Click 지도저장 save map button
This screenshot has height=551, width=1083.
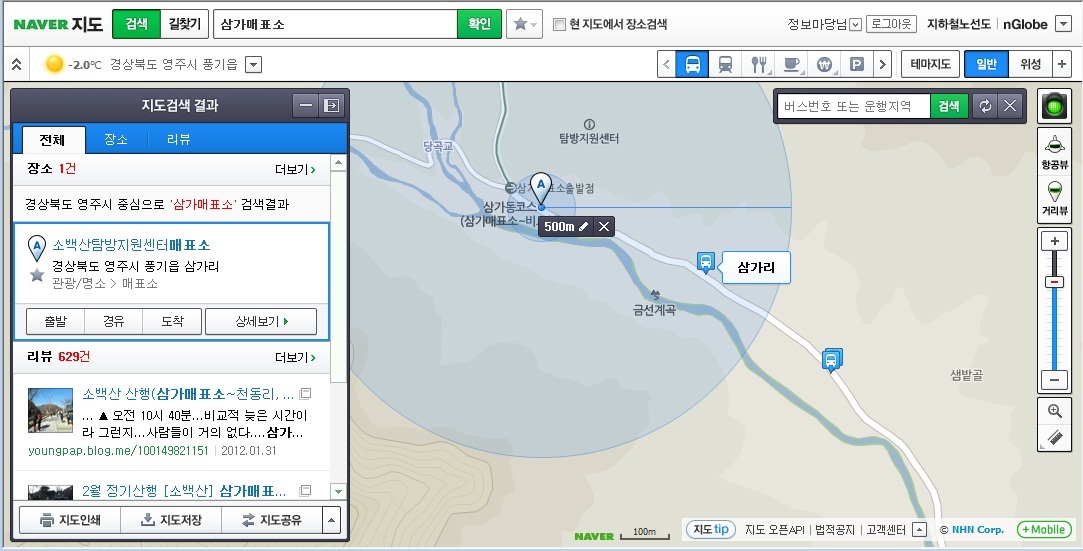coord(171,520)
